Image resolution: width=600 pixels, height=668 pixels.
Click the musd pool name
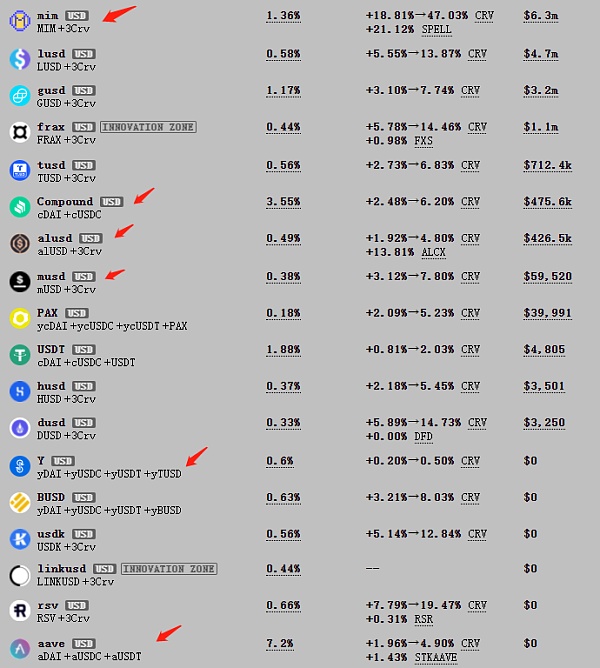(51, 276)
